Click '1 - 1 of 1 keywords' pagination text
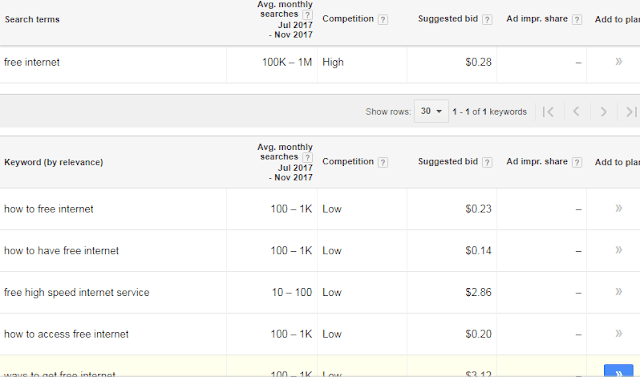Viewport: 640px width, 377px height. [489, 112]
